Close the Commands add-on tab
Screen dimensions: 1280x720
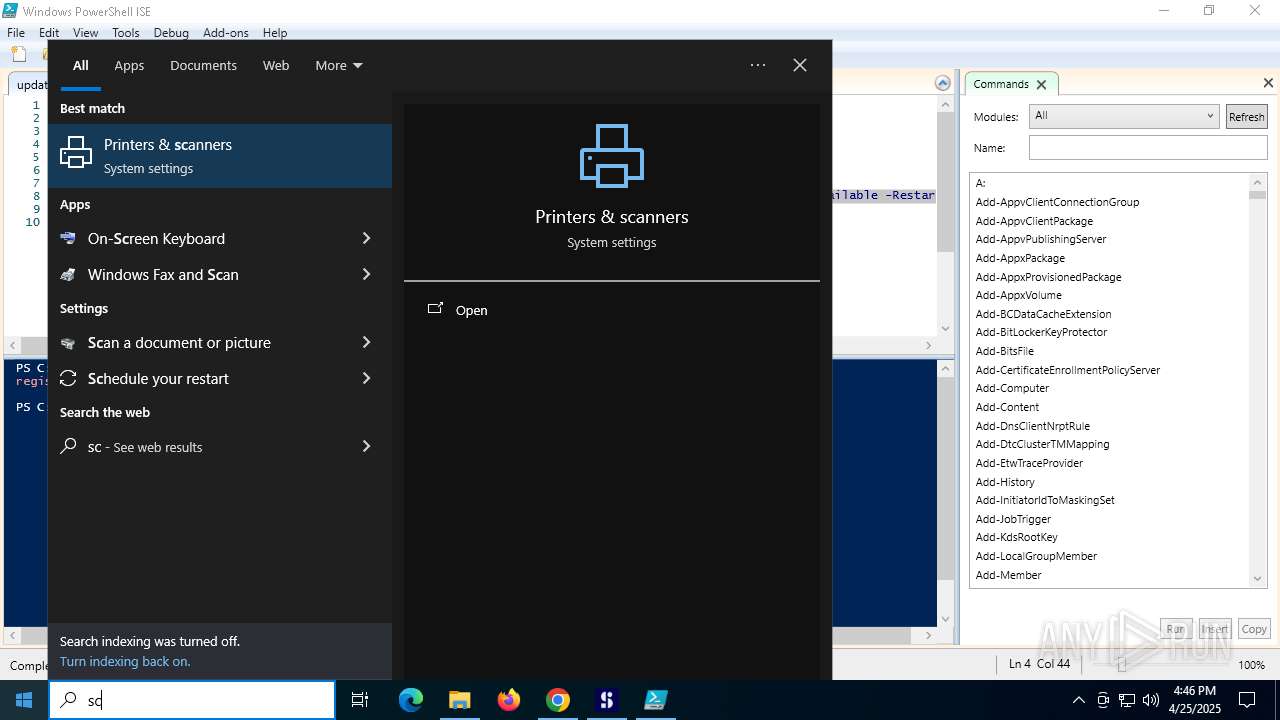point(1041,84)
